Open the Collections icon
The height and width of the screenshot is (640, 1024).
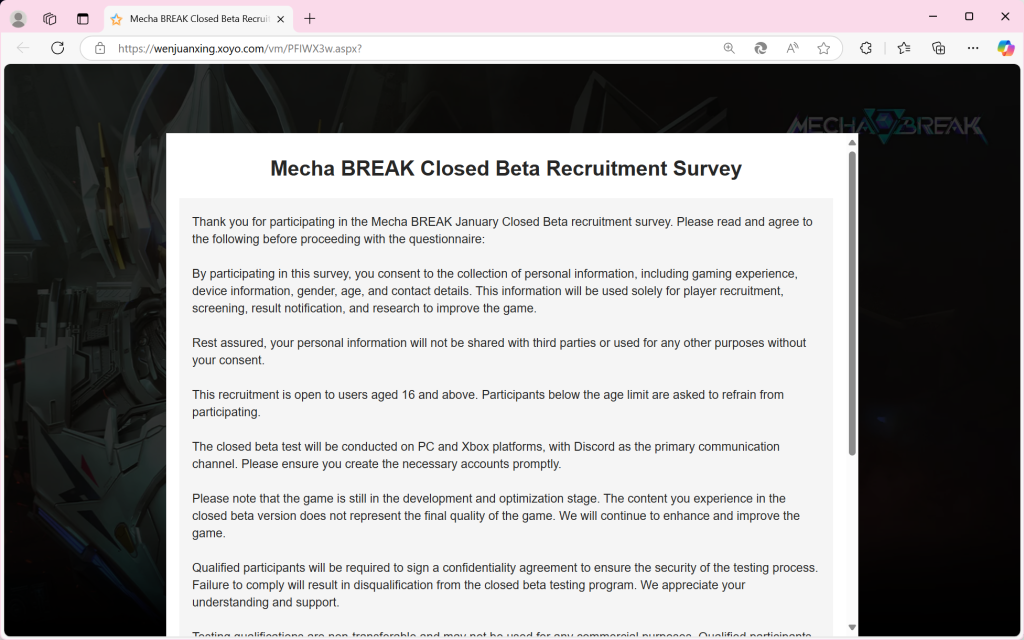point(938,48)
